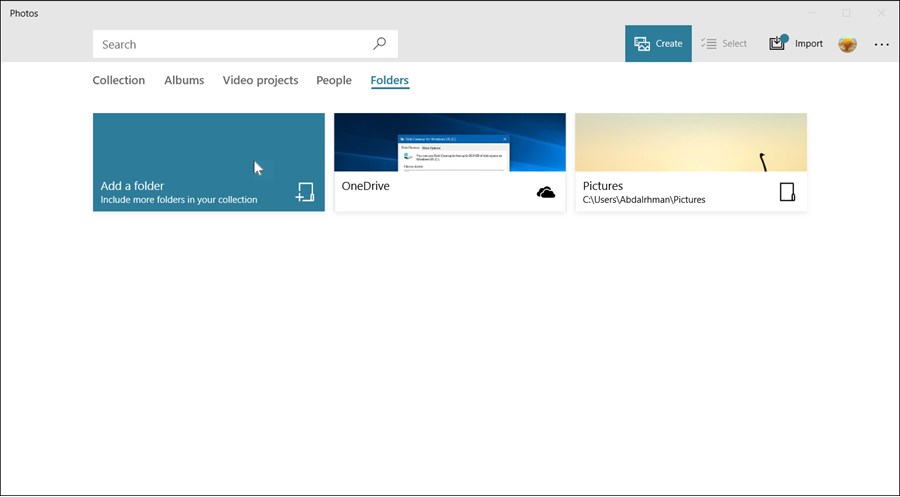Open the three-dot See more menu

(882, 44)
